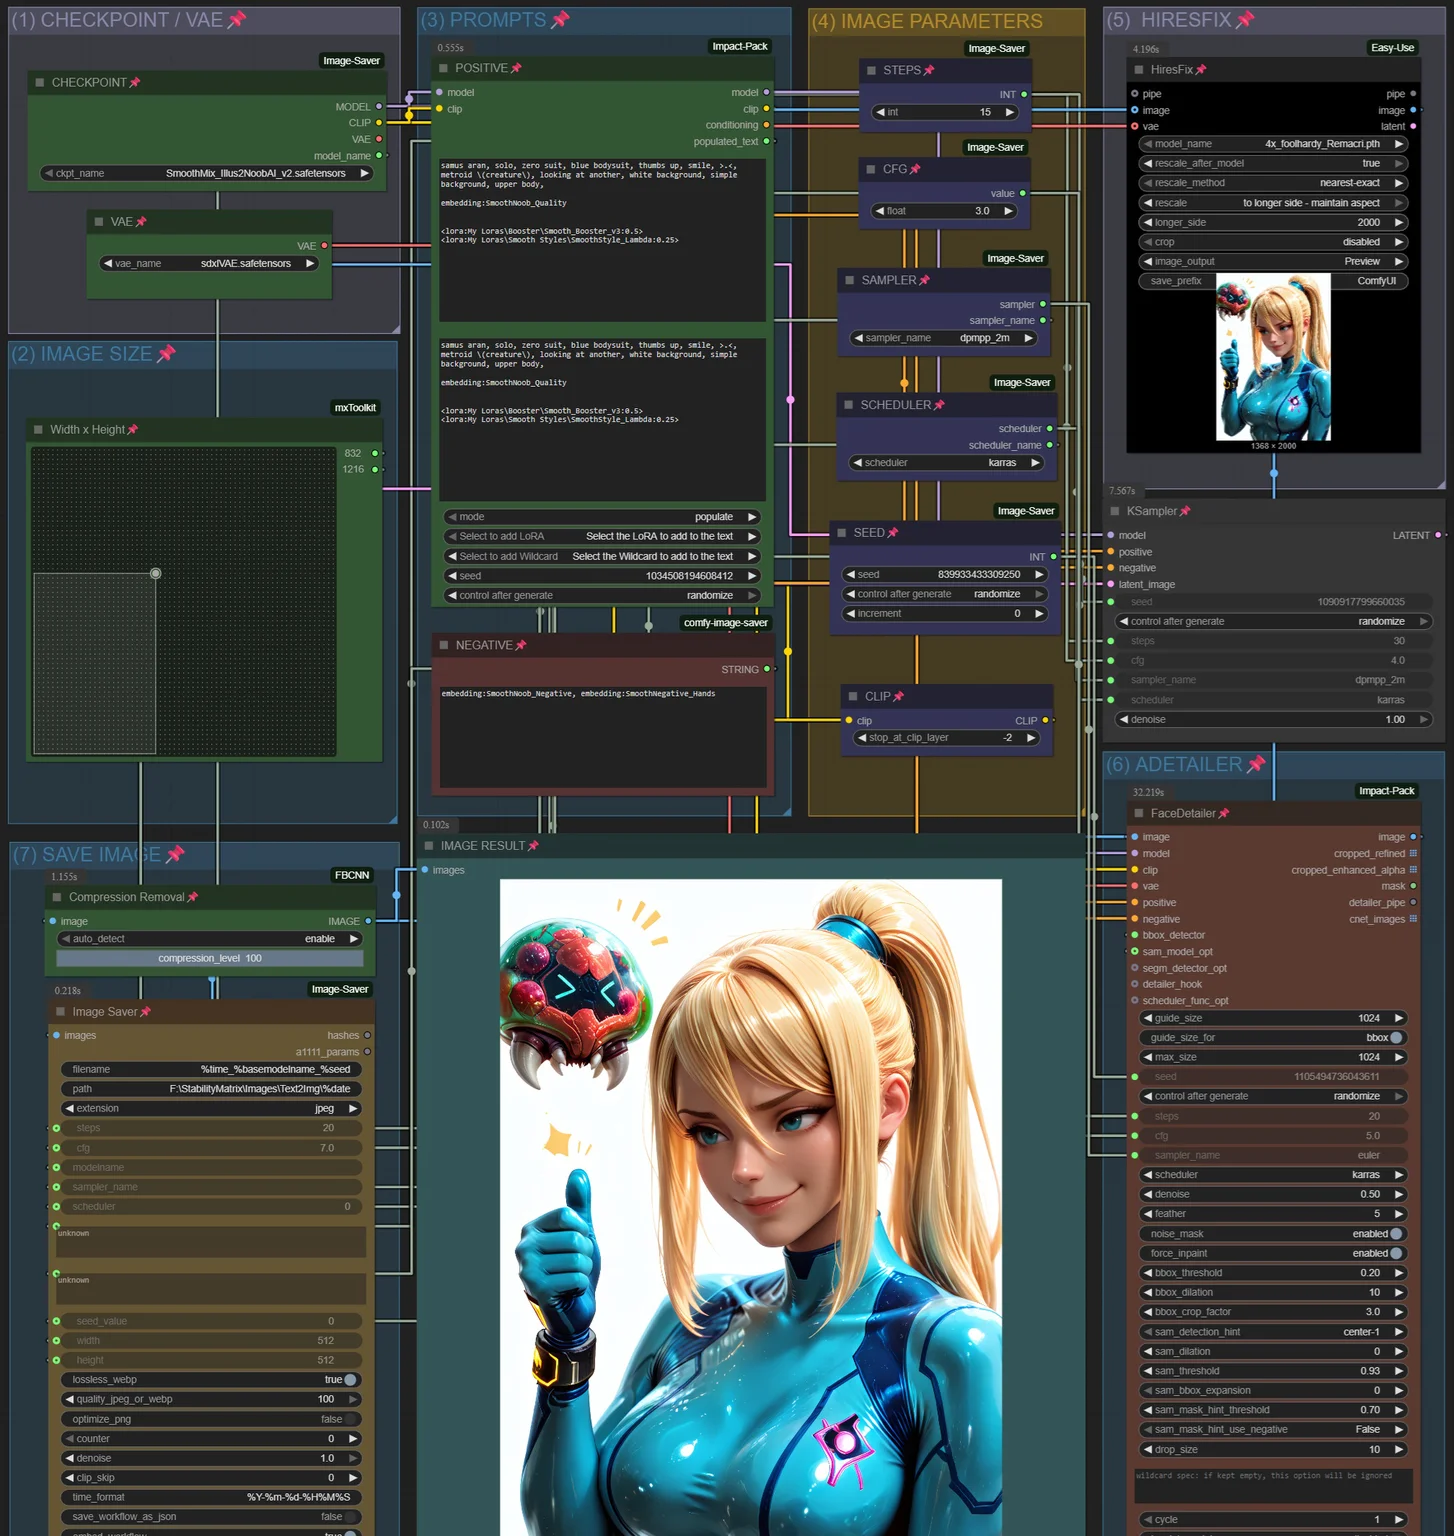This screenshot has width=1454, height=1536.
Task: Open the extension jpeg dropdown
Action: click(x=211, y=1109)
